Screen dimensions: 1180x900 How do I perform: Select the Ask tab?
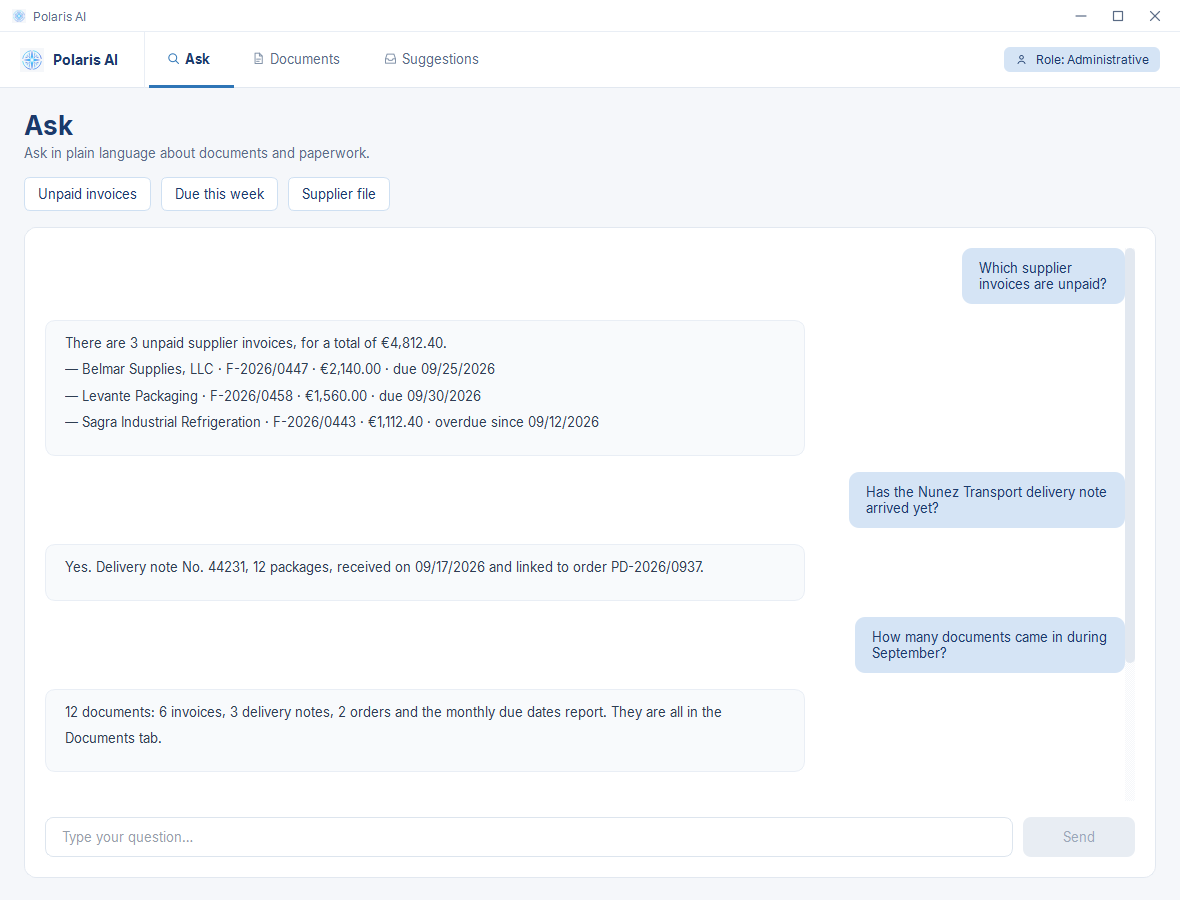pos(191,59)
